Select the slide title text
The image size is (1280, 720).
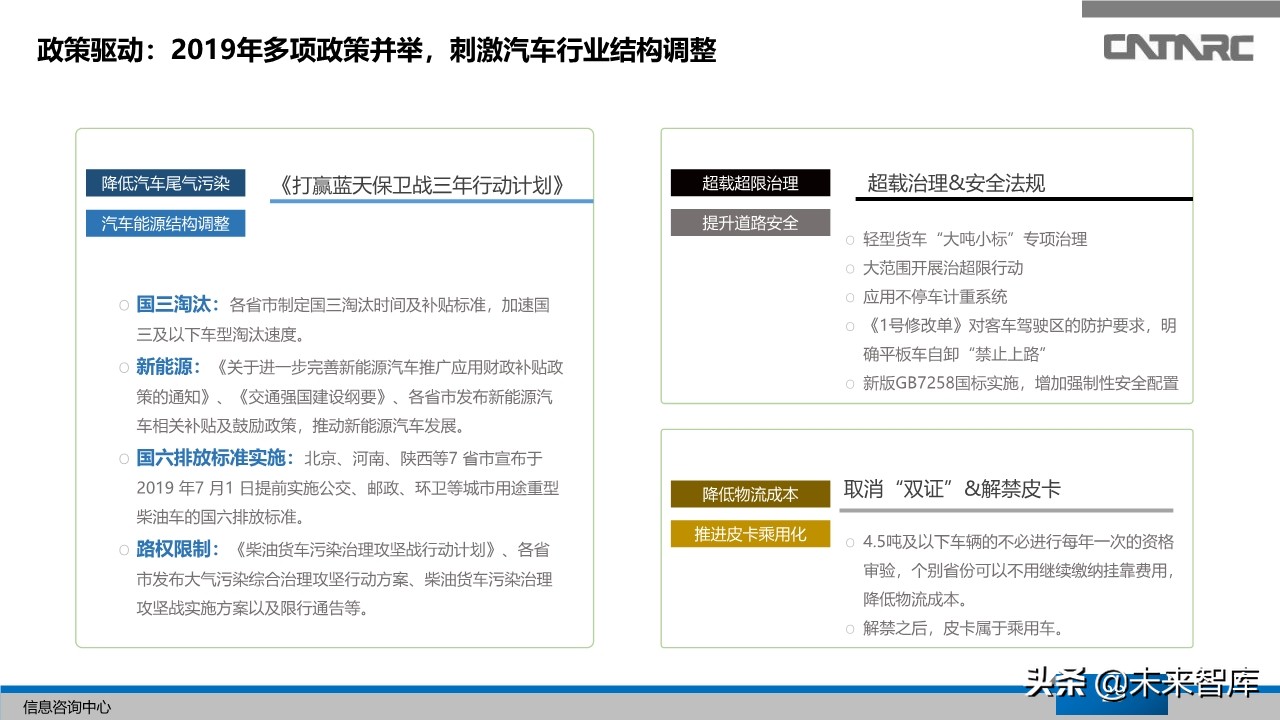coord(377,50)
